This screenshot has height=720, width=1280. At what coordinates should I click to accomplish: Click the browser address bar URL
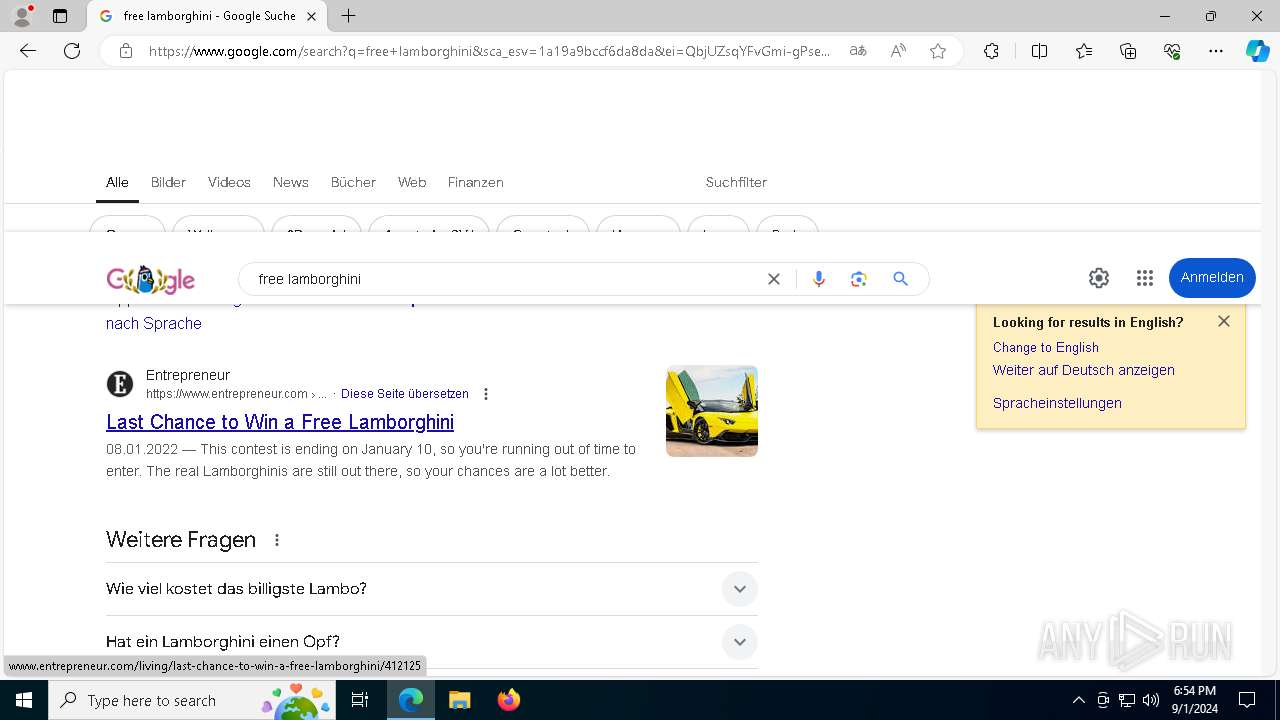[490, 51]
